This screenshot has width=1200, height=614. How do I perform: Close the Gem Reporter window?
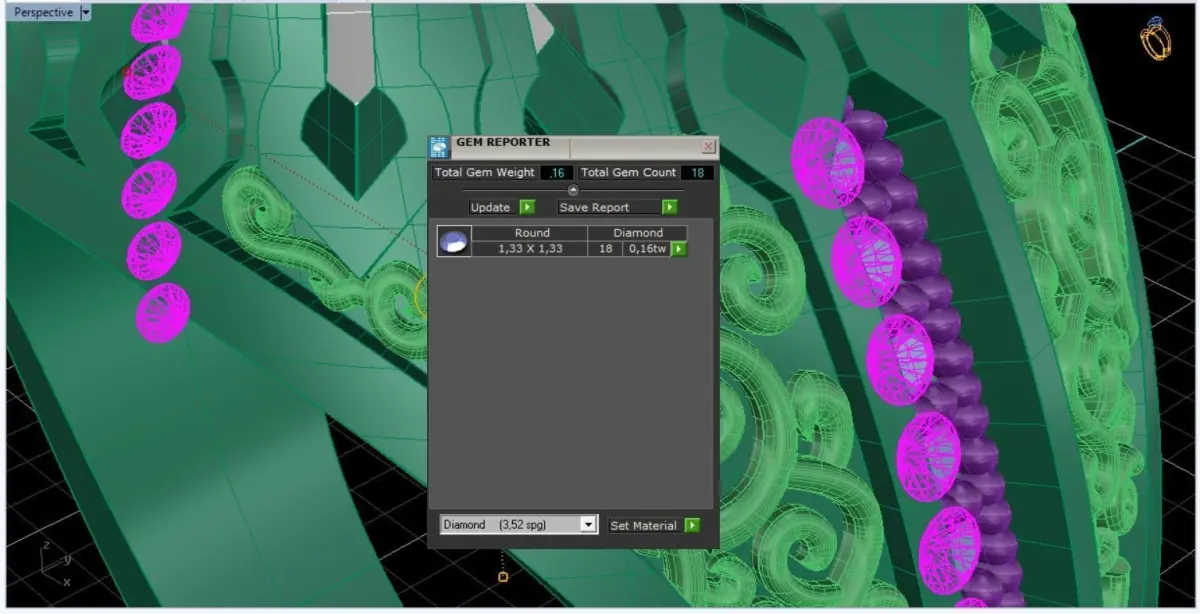pyautogui.click(x=708, y=147)
